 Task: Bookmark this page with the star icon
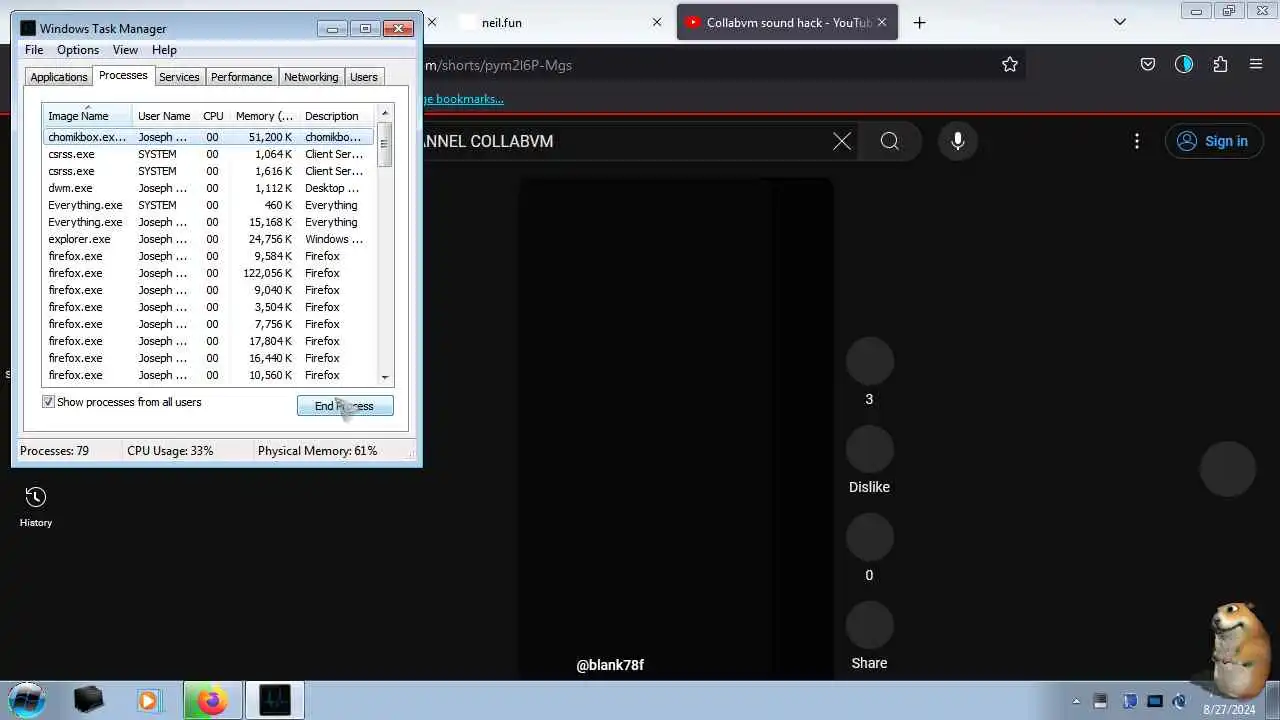[1010, 65]
